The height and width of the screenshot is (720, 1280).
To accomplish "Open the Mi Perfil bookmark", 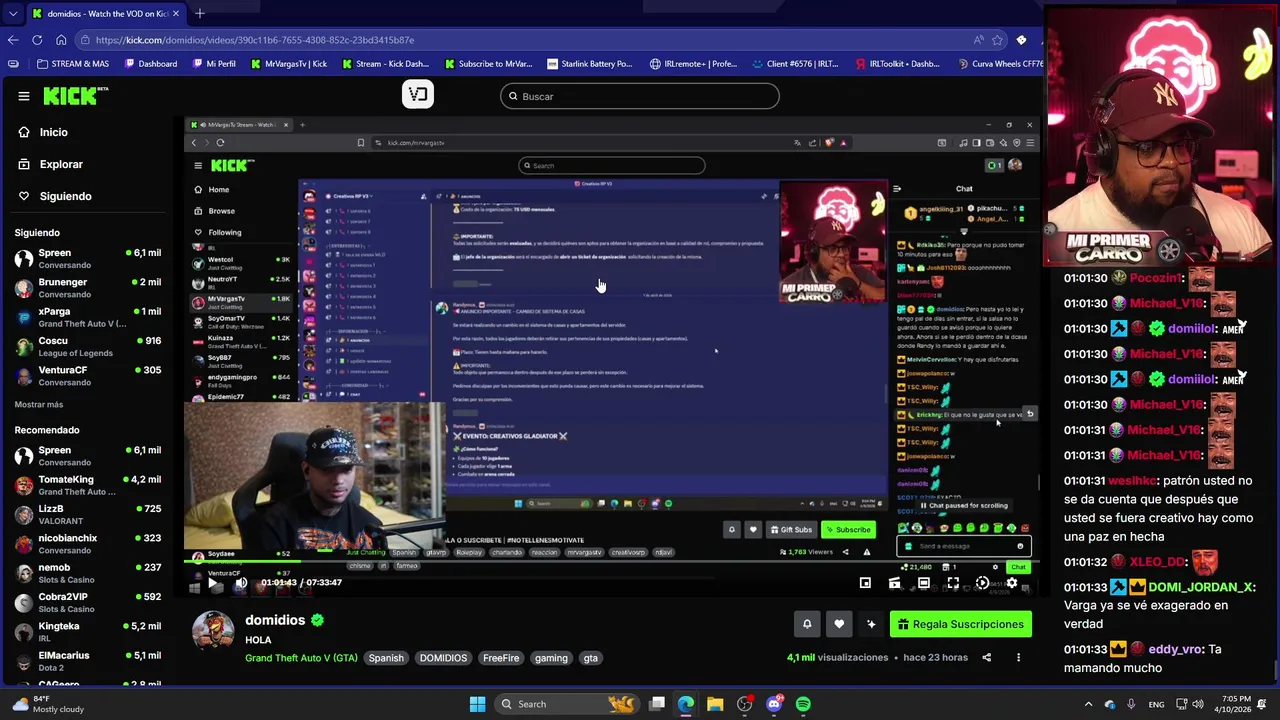I will [x=213, y=64].
